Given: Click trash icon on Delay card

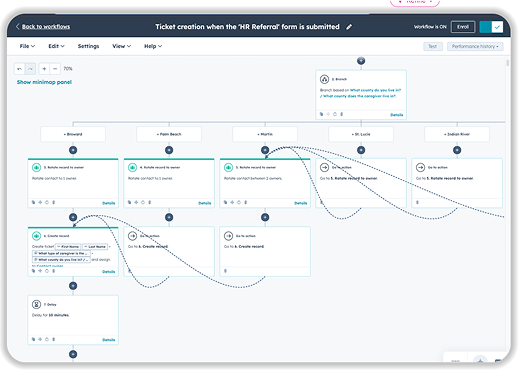Looking at the screenshot, I should click(54, 339).
